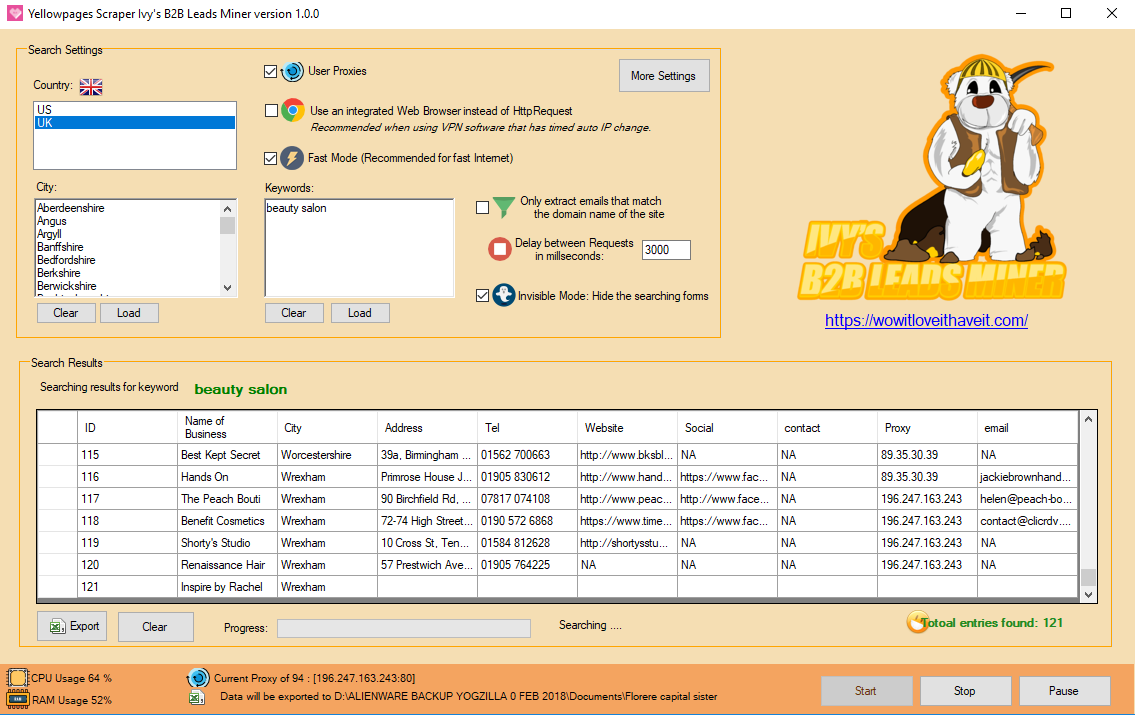The image size is (1135, 715).
Task: Load keywords from file
Action: pyautogui.click(x=360, y=313)
